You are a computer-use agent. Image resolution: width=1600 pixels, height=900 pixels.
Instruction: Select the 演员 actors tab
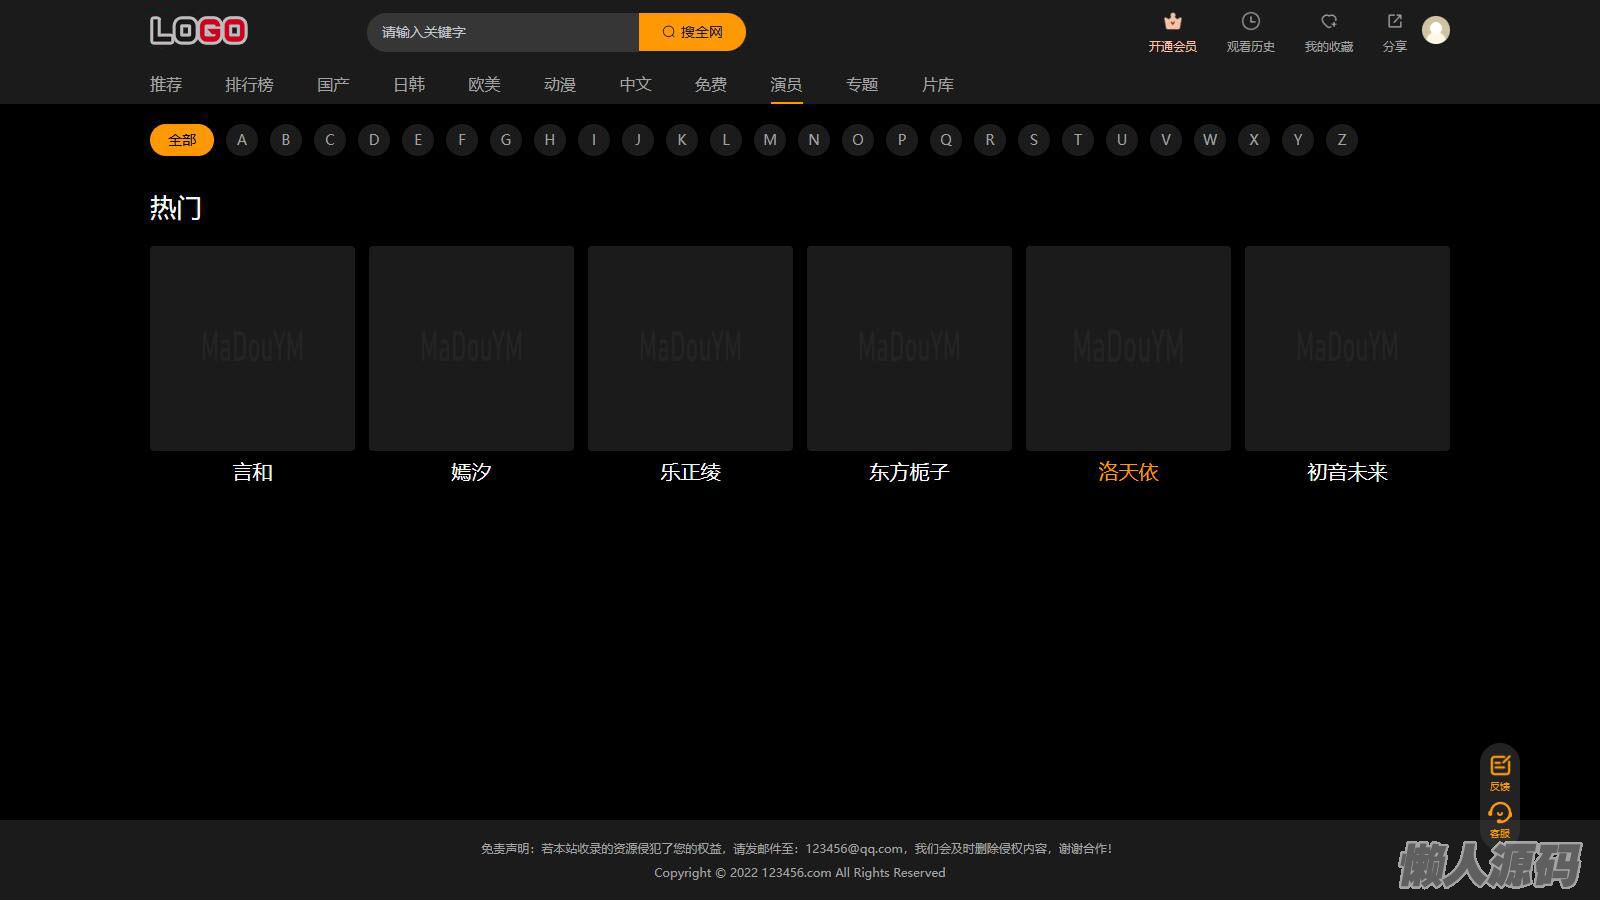786,85
